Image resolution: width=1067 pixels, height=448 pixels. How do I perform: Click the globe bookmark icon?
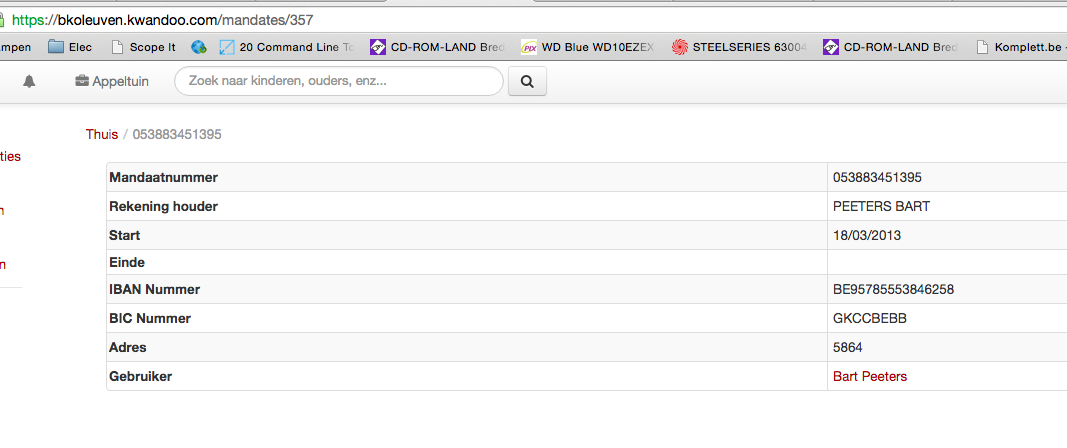[199, 47]
